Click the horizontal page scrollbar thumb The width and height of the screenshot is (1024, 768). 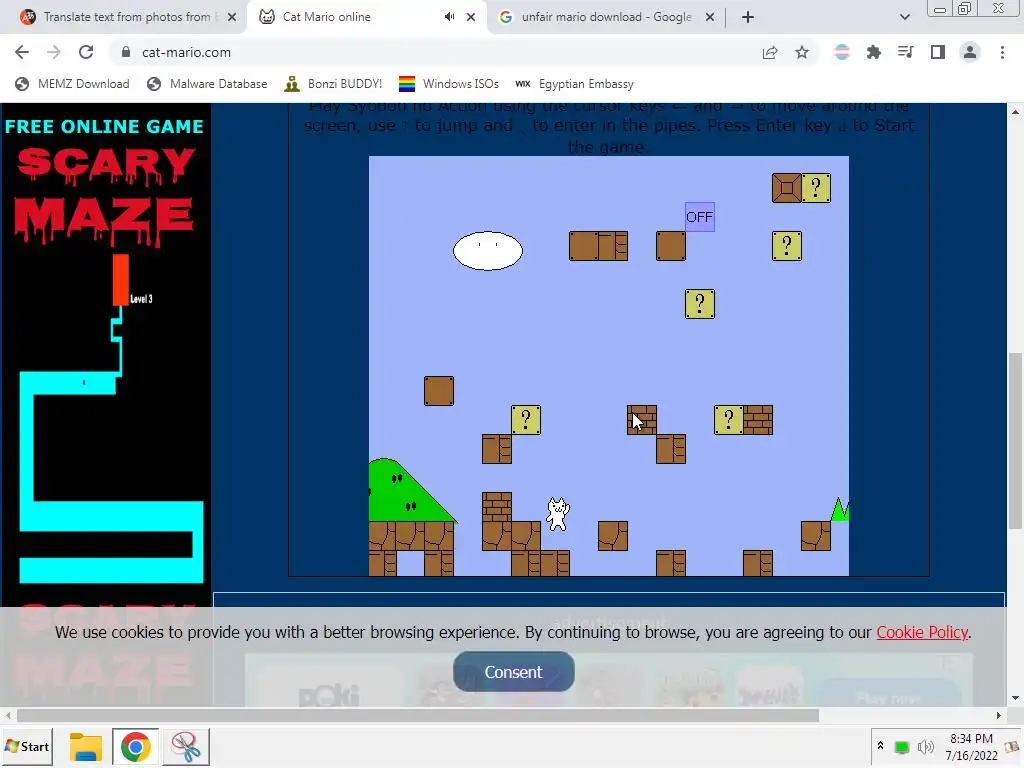418,716
